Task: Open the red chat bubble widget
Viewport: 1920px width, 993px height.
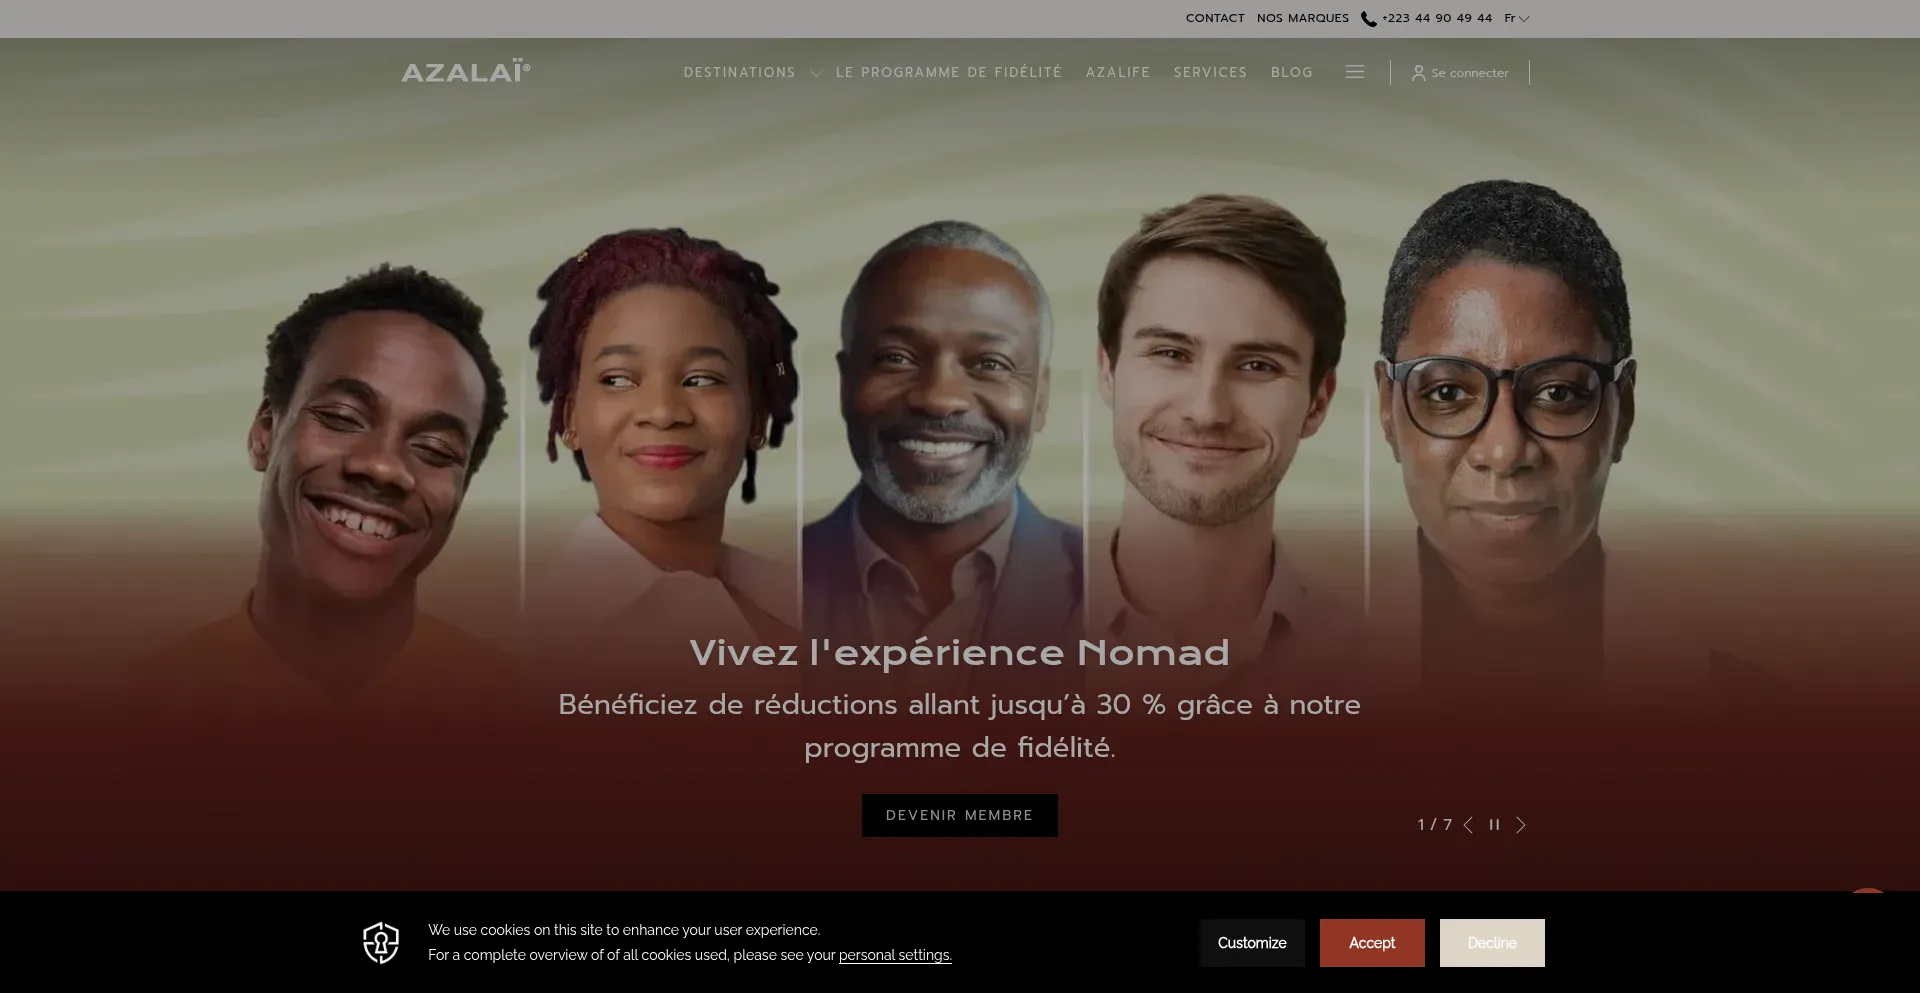Action: click(x=1867, y=890)
